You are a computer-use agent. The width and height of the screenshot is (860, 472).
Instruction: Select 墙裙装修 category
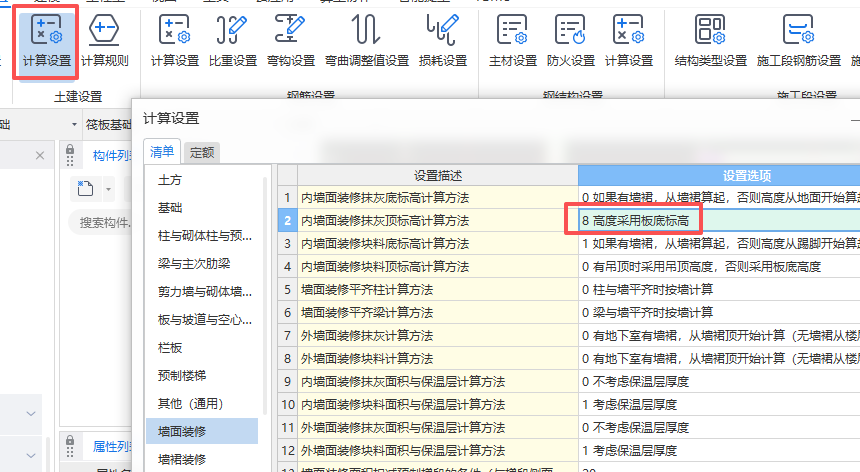click(x=182, y=459)
